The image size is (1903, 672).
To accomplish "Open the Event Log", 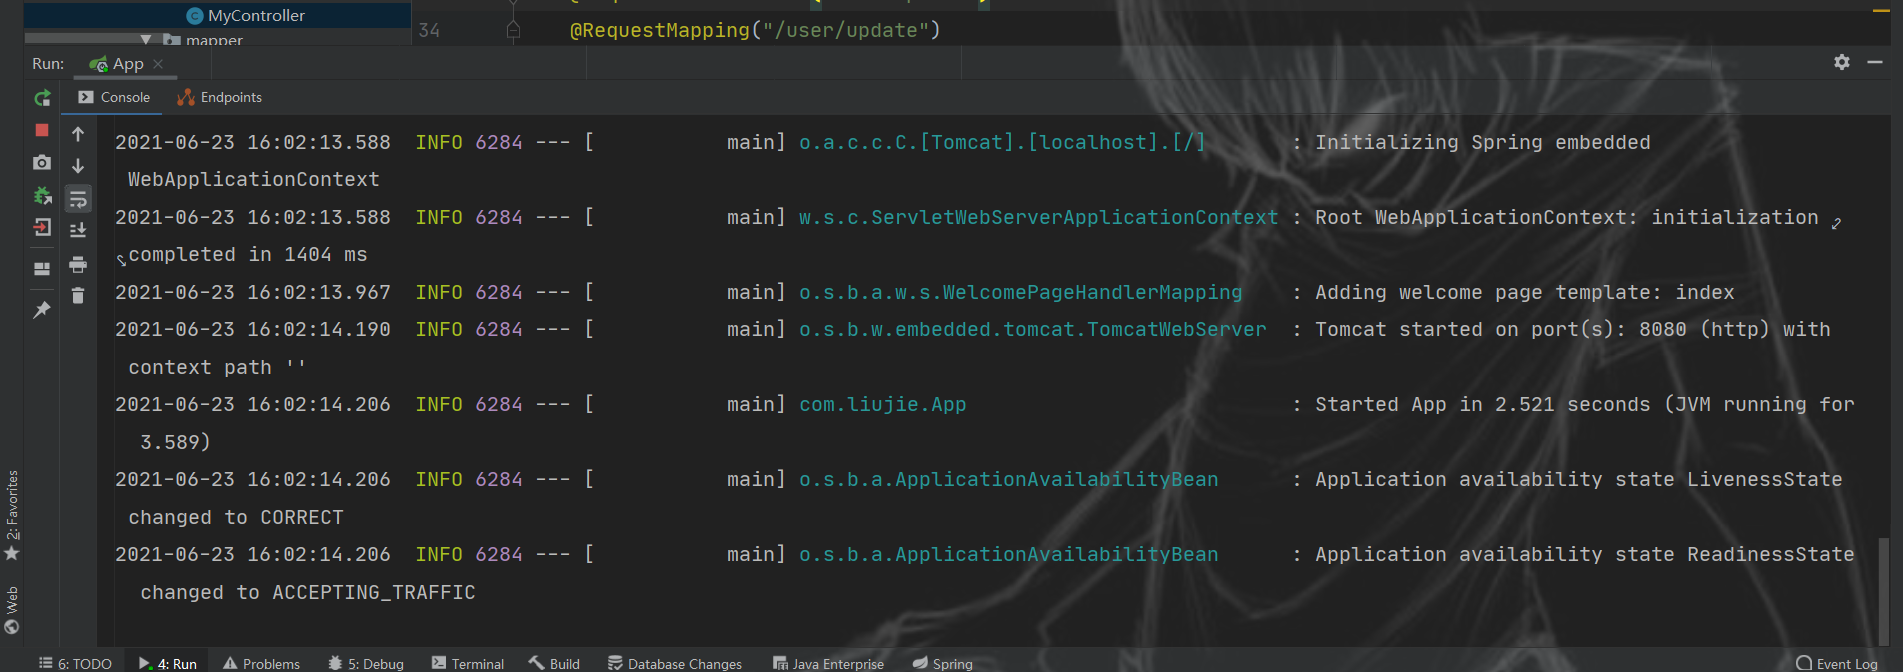I will point(1837,663).
